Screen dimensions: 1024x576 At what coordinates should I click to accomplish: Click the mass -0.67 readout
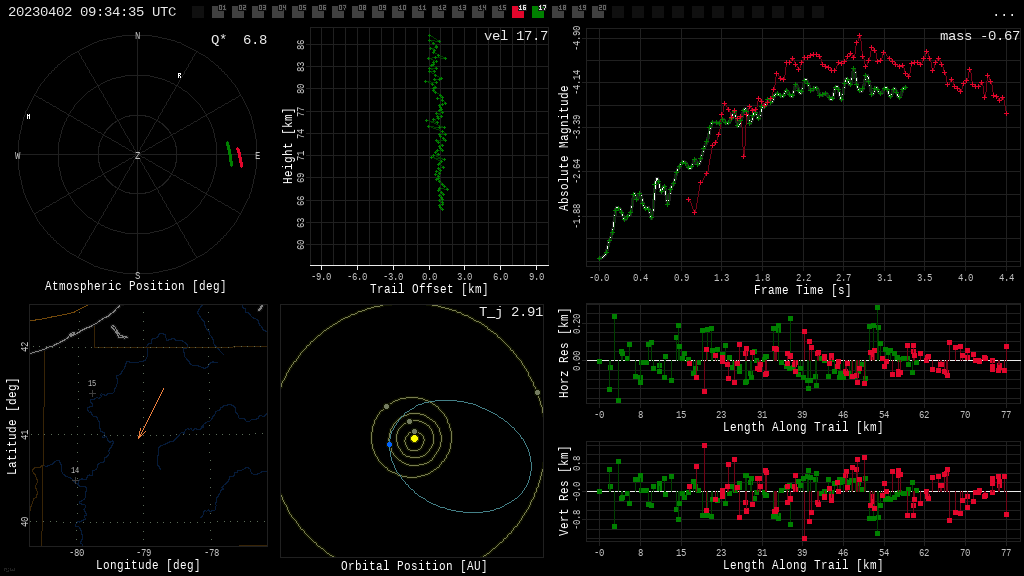click(x=980, y=36)
